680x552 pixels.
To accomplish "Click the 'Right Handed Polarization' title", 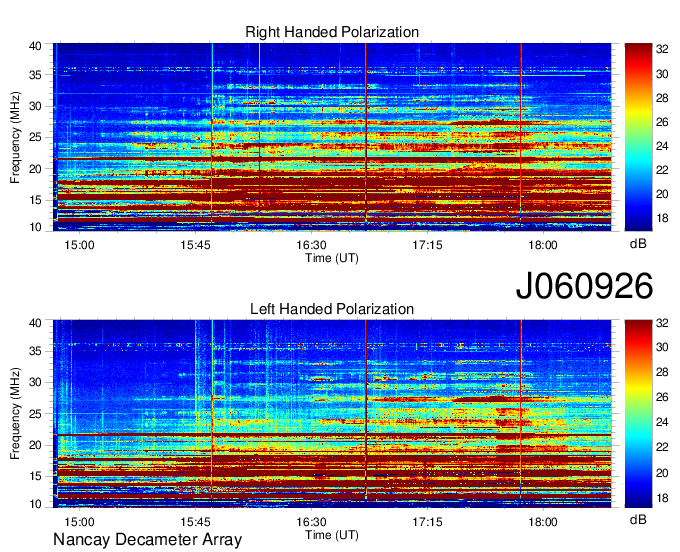I will point(332,32).
